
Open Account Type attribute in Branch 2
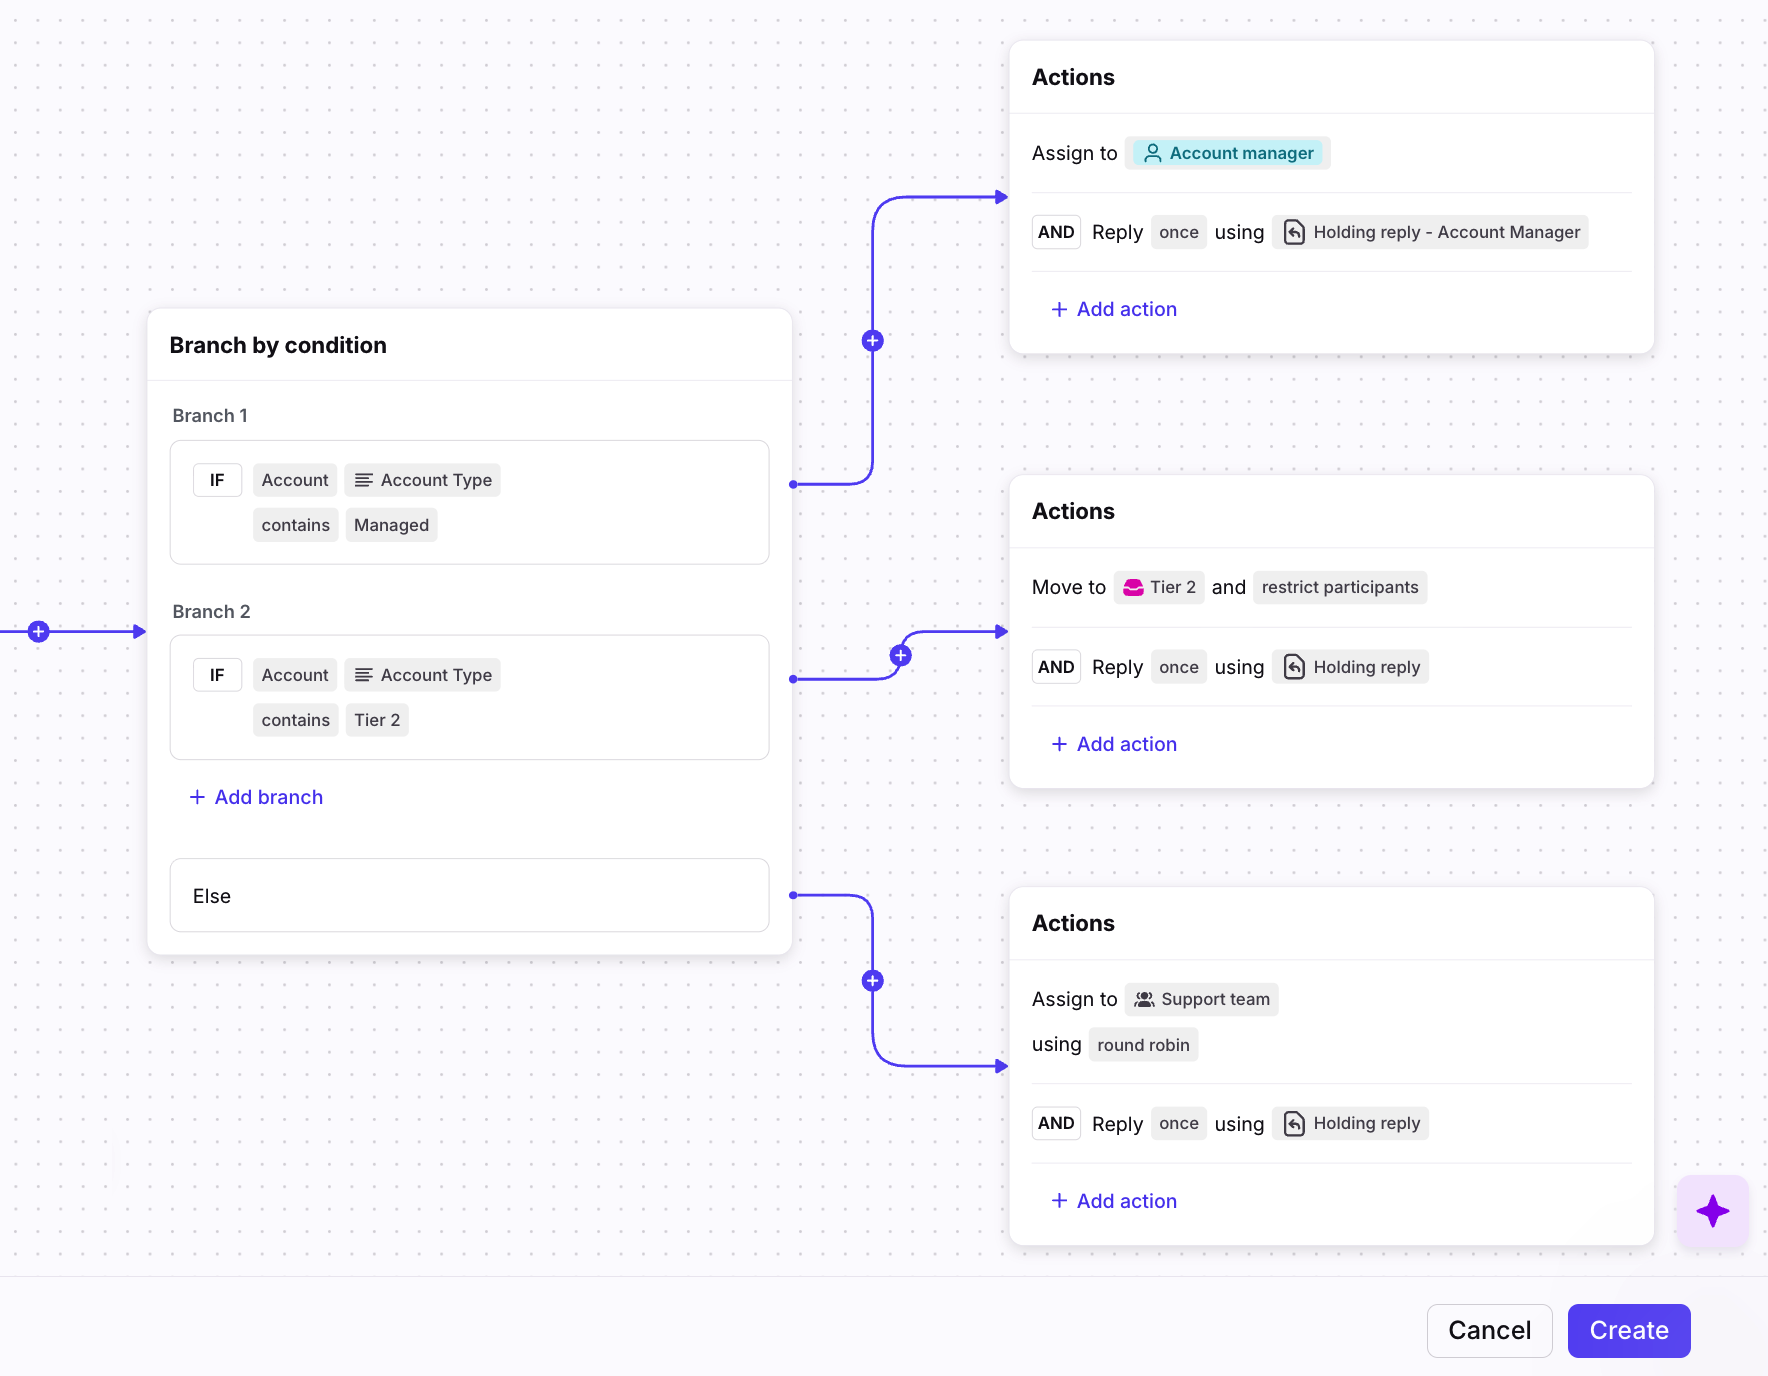(423, 675)
